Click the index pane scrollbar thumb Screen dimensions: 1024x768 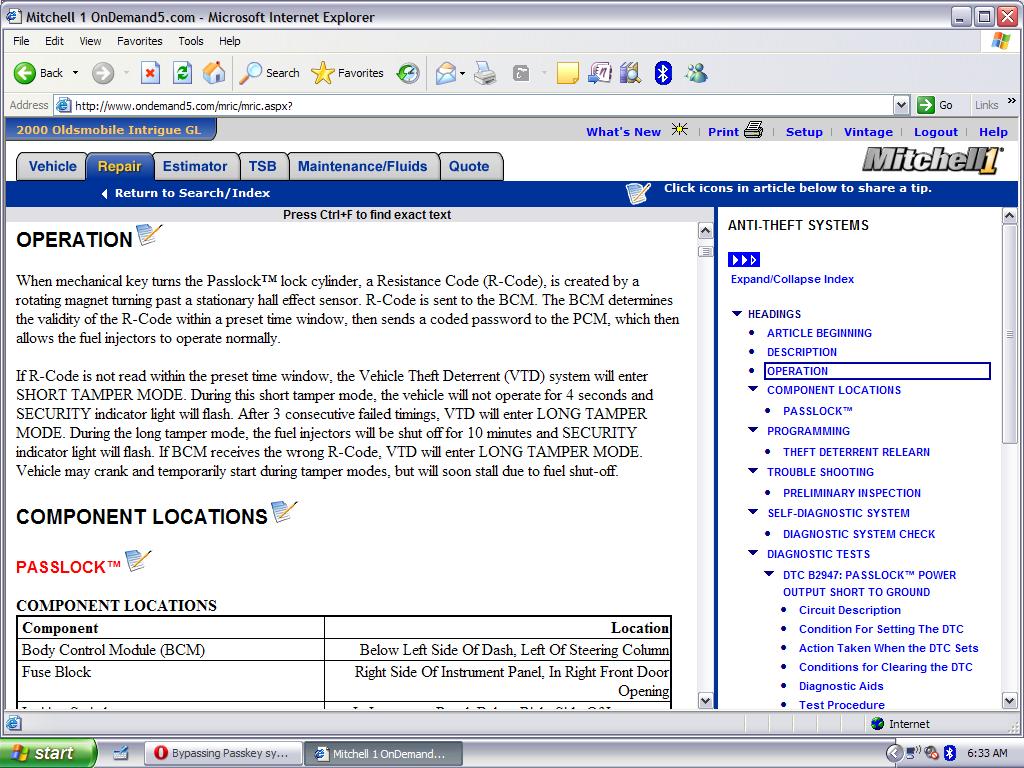click(1009, 335)
